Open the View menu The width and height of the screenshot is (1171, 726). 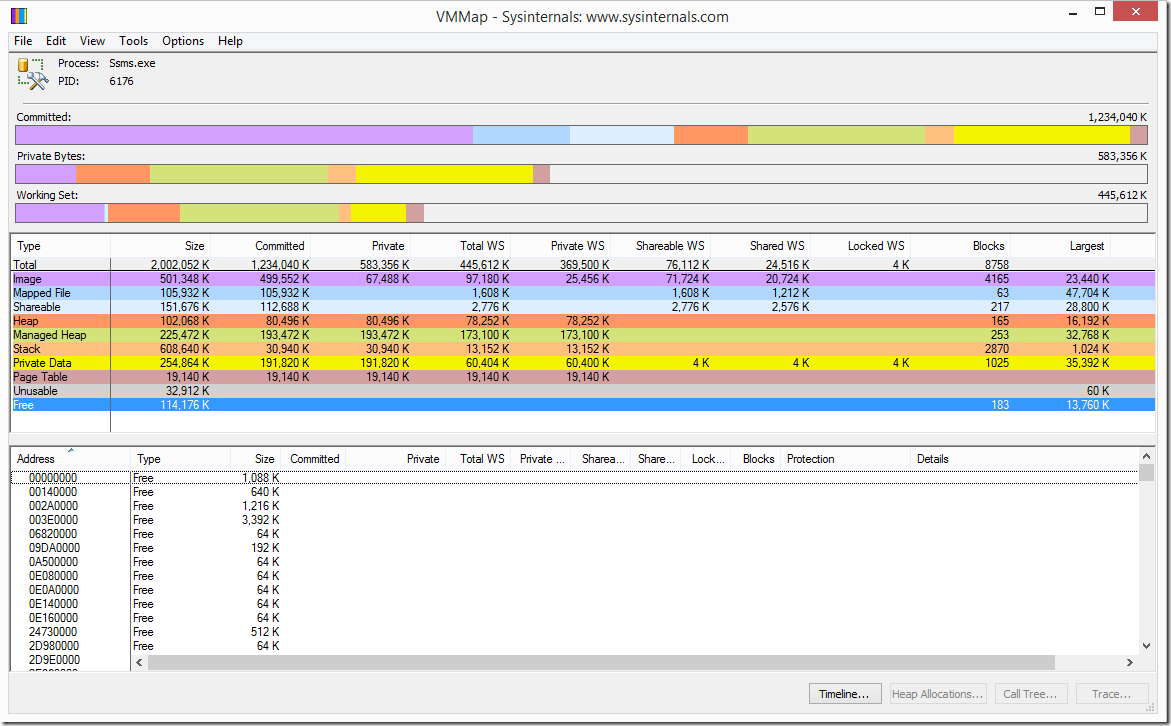tap(91, 41)
